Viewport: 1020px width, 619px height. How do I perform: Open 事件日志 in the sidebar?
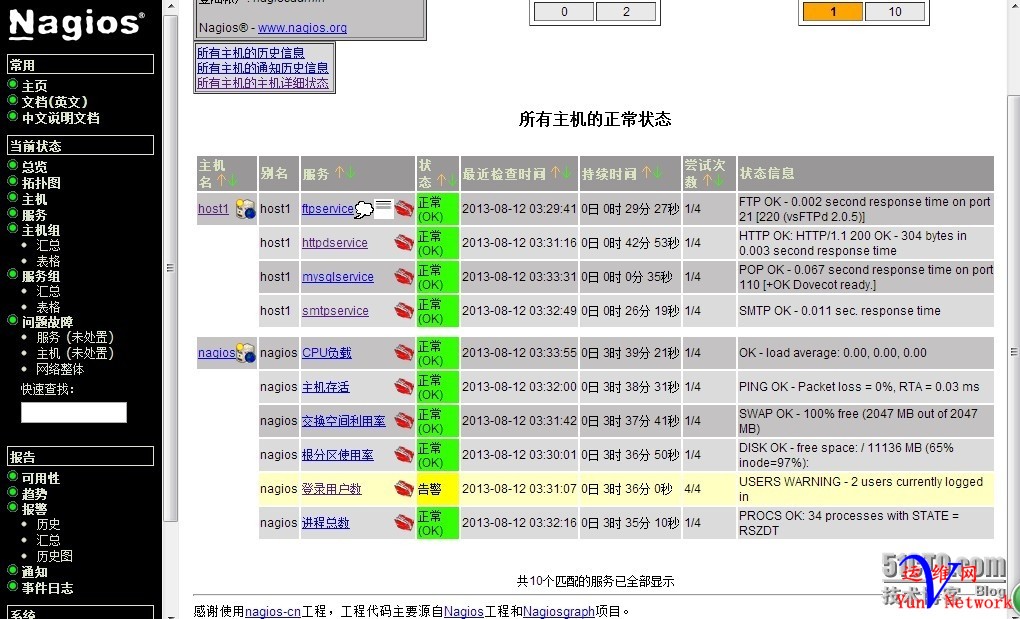pyautogui.click(x=47, y=588)
